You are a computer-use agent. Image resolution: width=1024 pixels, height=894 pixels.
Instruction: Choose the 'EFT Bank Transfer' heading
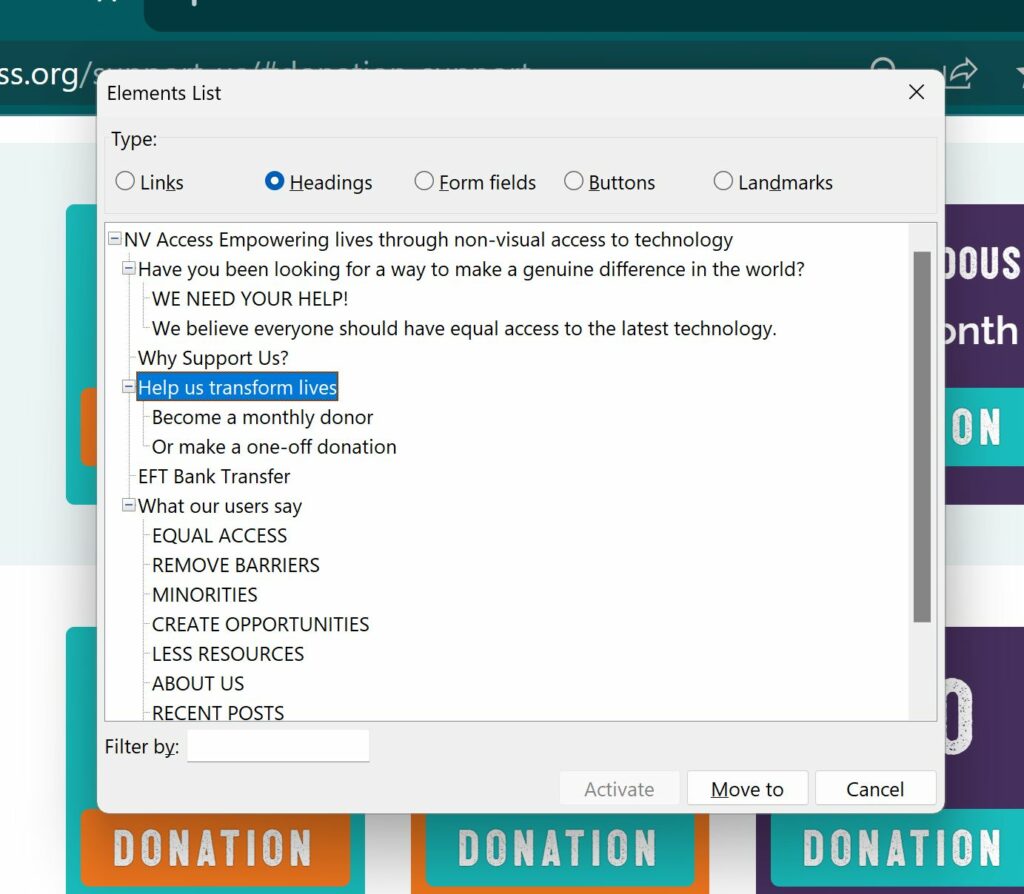click(x=214, y=477)
